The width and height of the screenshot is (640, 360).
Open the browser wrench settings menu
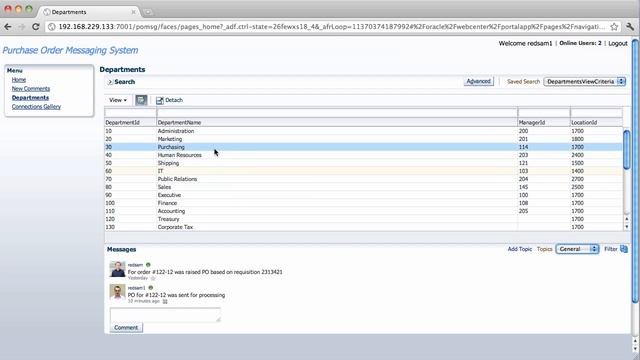tap(630, 27)
